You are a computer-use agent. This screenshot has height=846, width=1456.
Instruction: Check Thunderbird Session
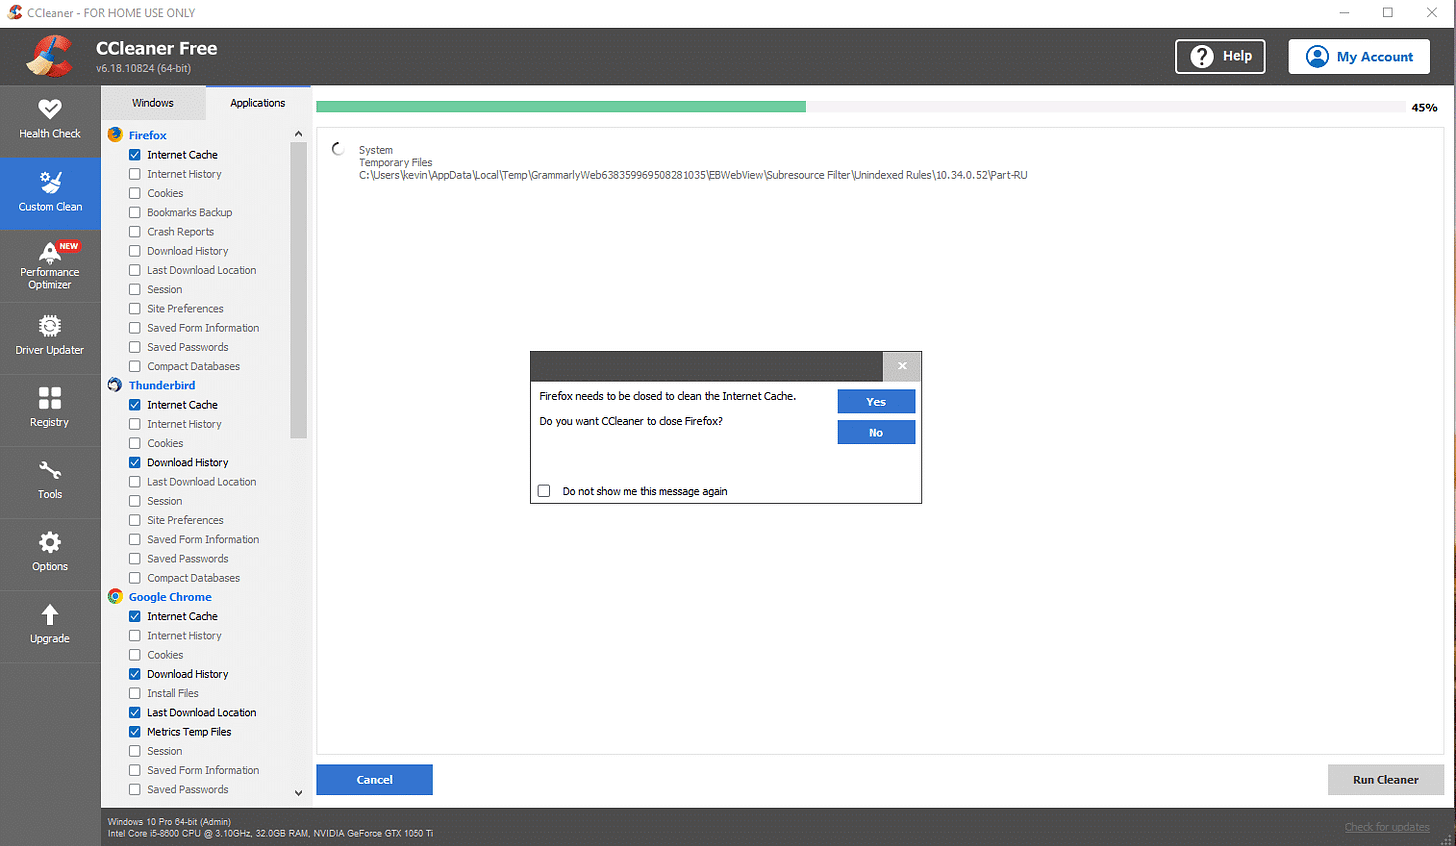tap(135, 501)
